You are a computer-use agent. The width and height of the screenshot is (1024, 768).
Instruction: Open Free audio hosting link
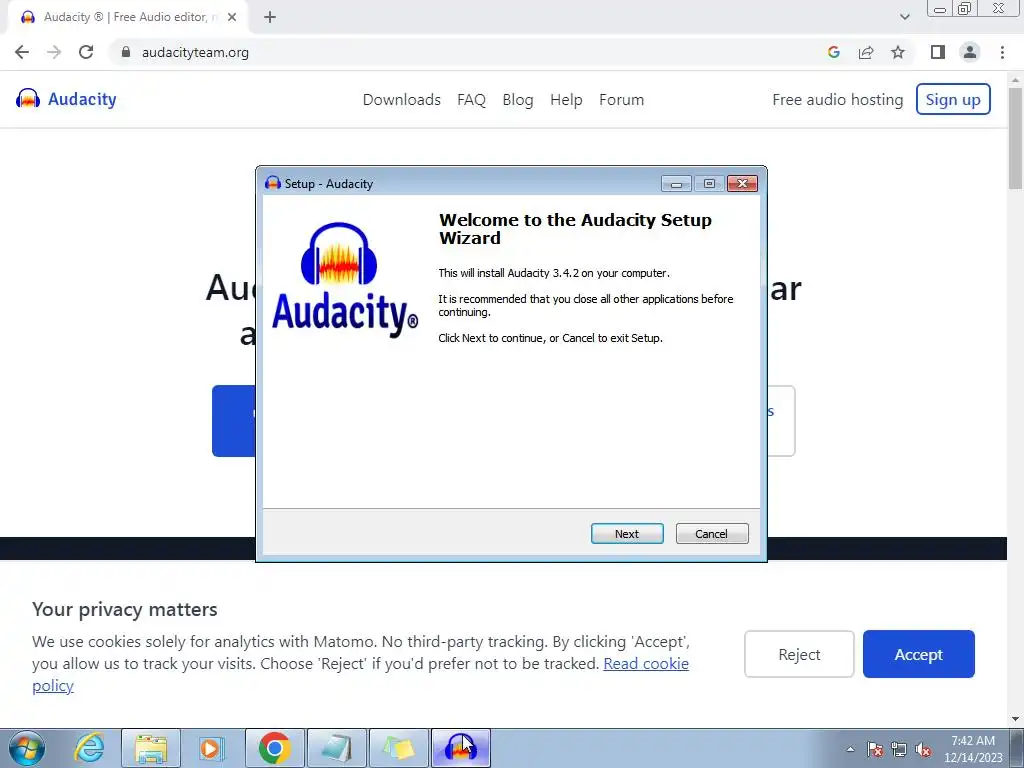[838, 100]
